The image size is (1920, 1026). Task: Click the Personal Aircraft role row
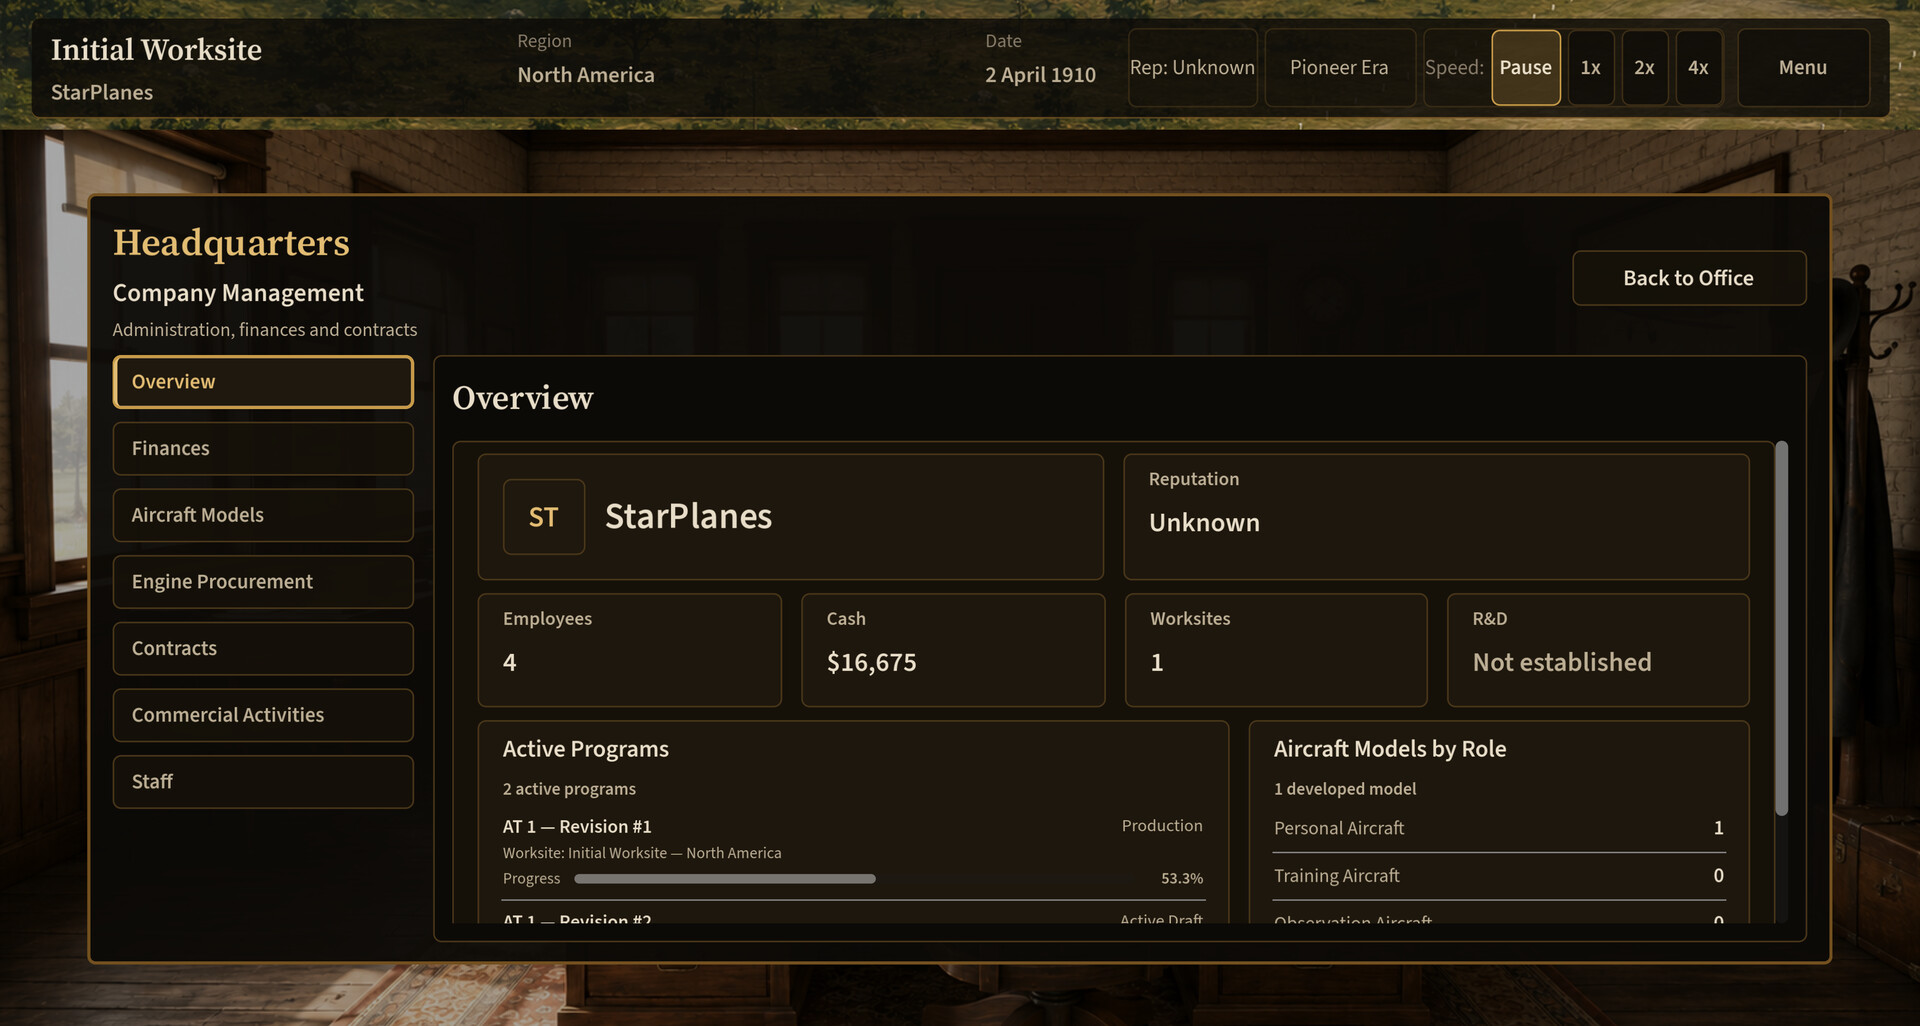pos(1499,828)
